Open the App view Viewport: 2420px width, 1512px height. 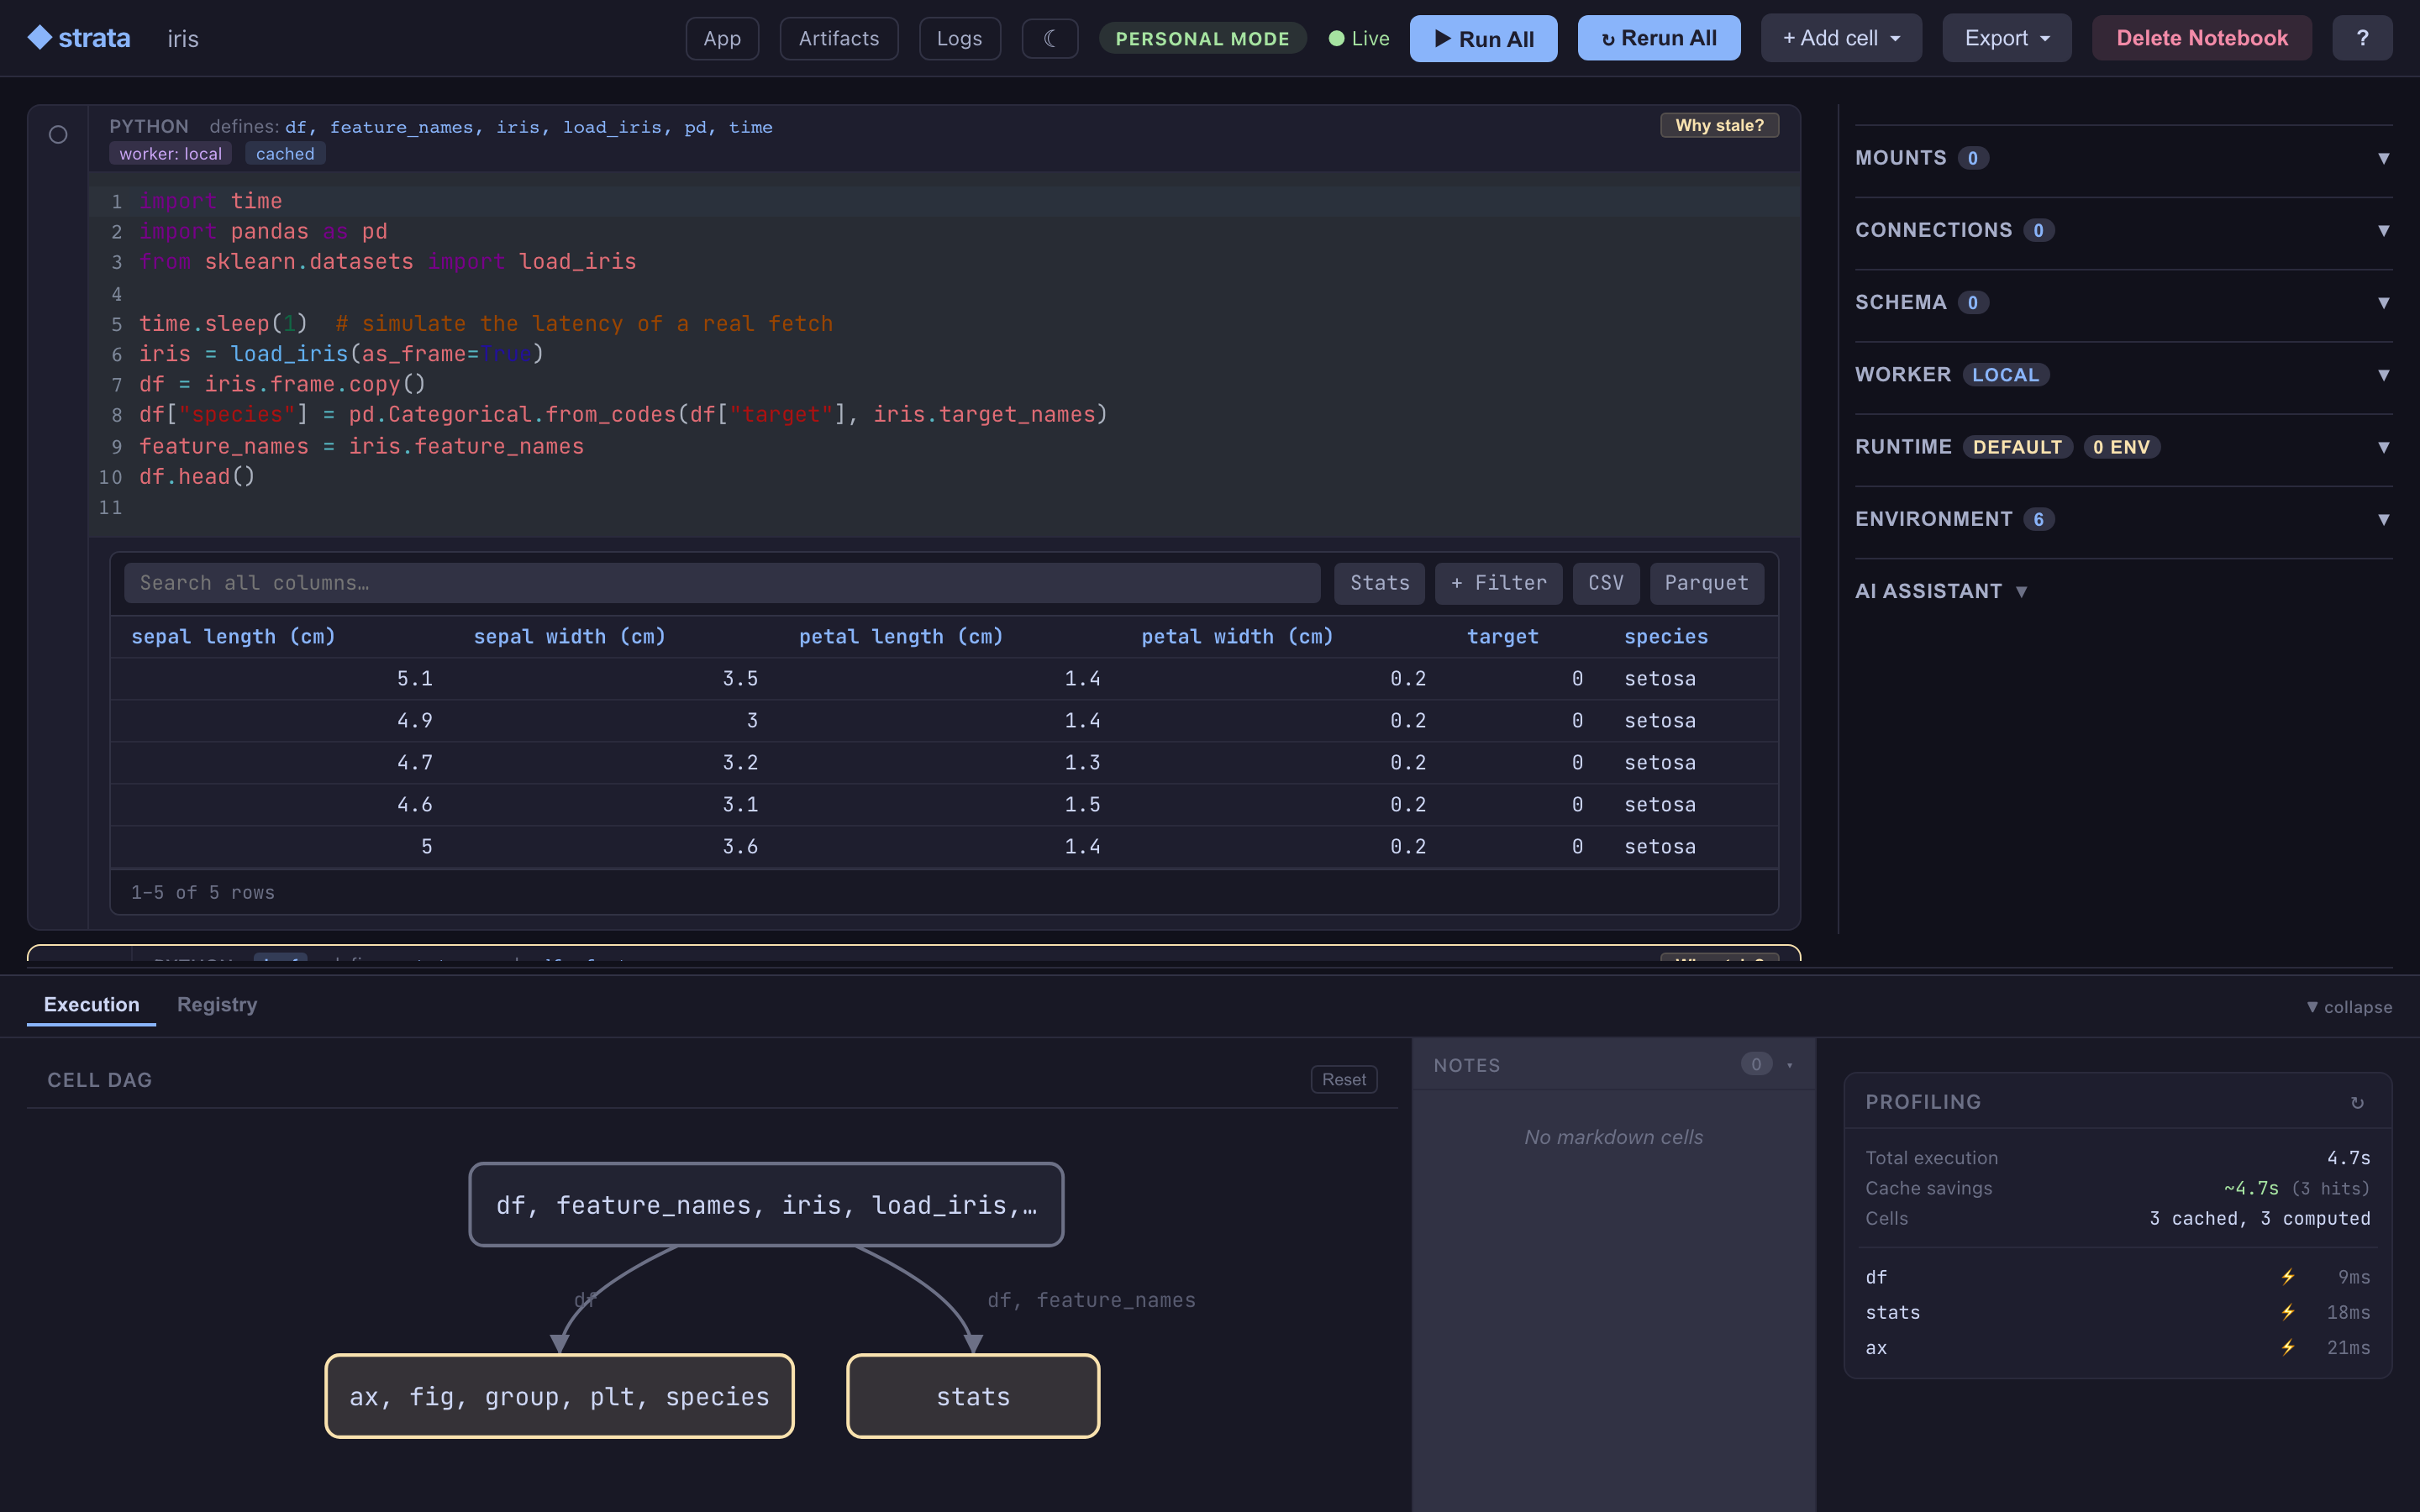(x=722, y=38)
